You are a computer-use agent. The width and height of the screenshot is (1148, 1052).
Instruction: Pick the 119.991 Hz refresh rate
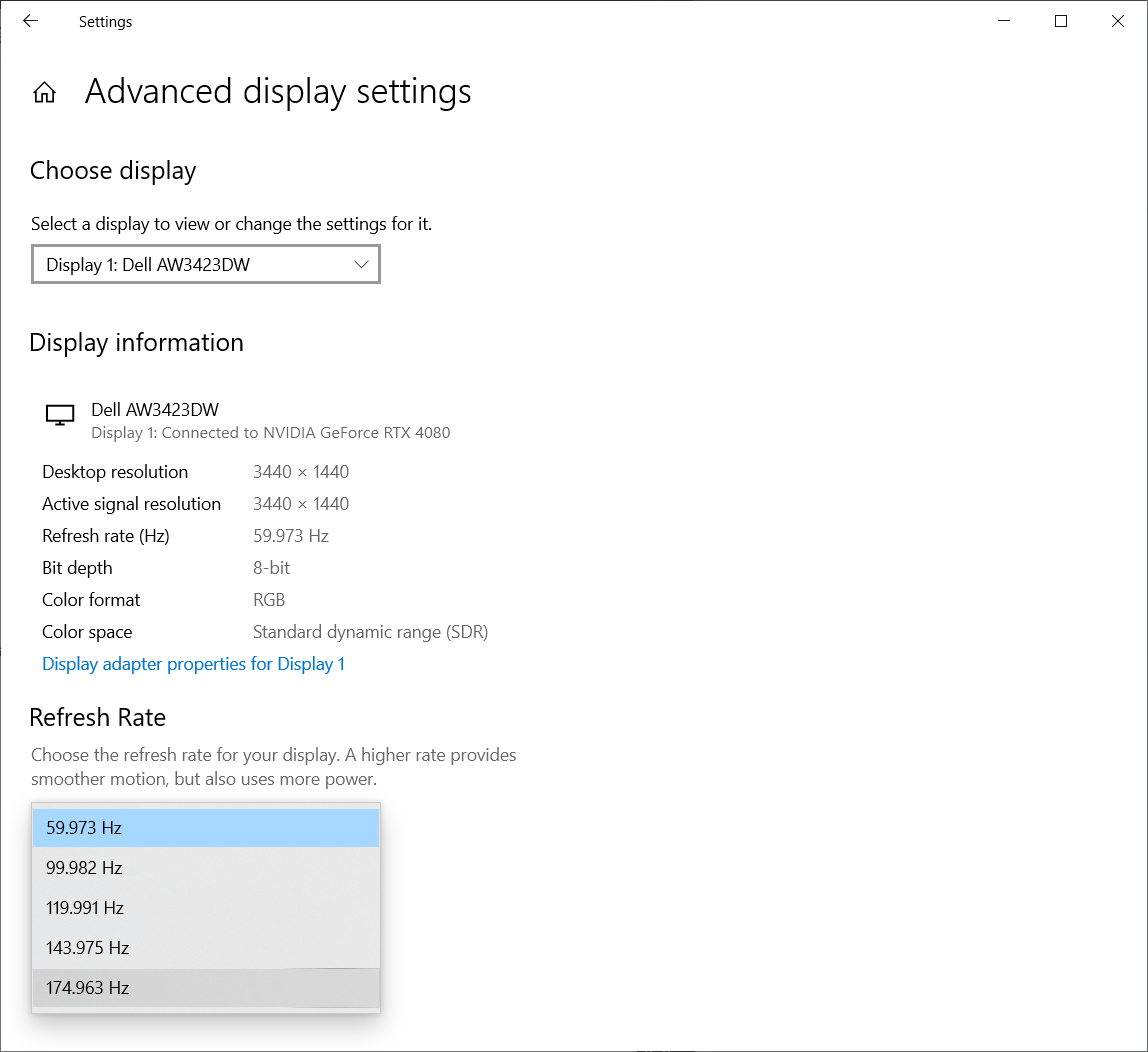click(206, 908)
